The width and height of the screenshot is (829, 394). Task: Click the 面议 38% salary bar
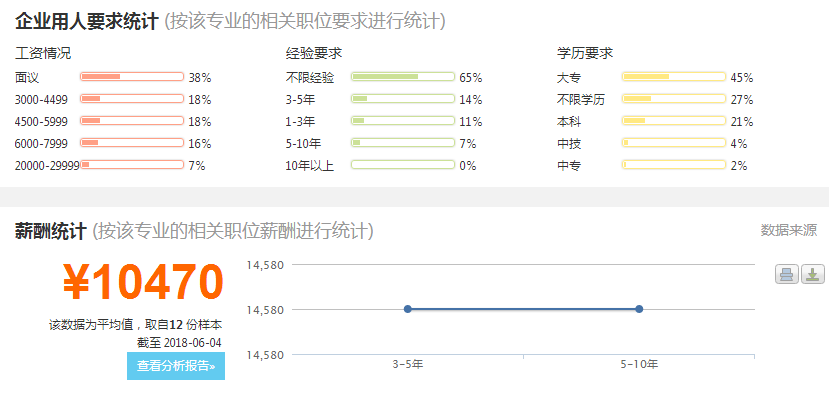coord(132,77)
